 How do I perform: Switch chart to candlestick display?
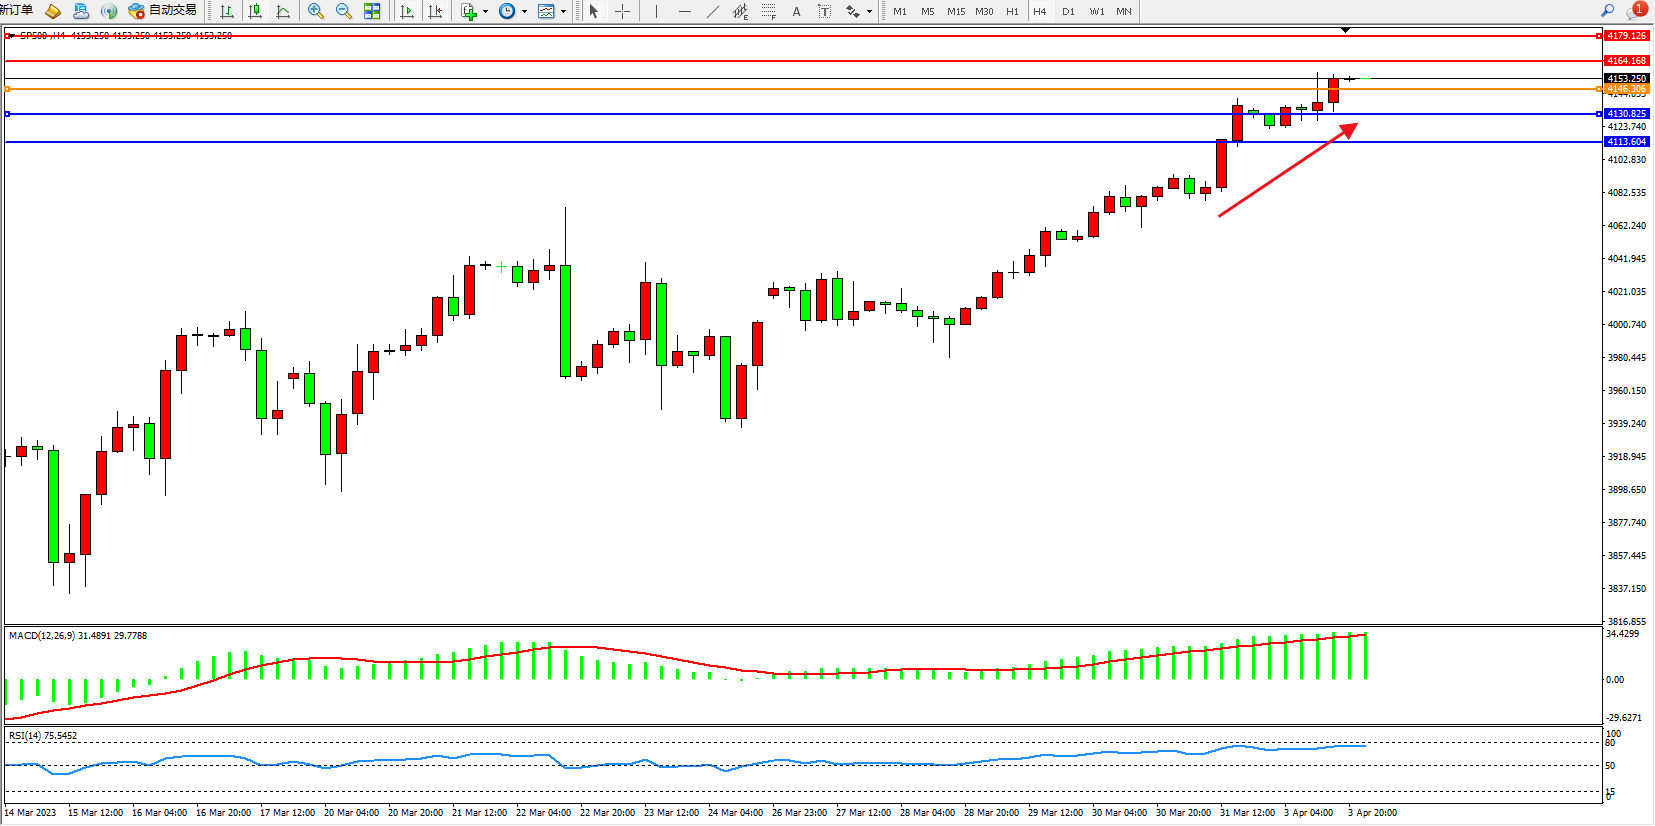[255, 11]
